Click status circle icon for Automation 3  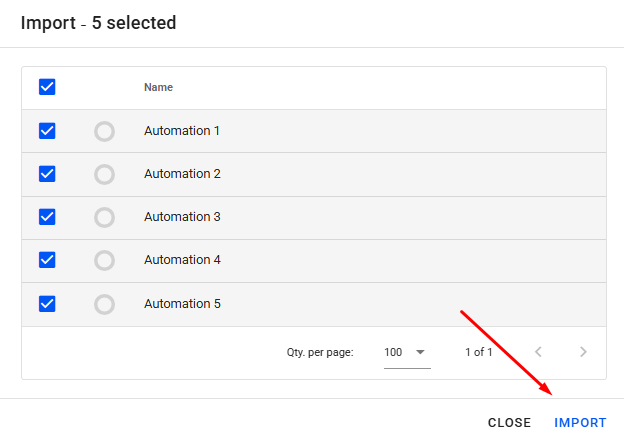104,217
